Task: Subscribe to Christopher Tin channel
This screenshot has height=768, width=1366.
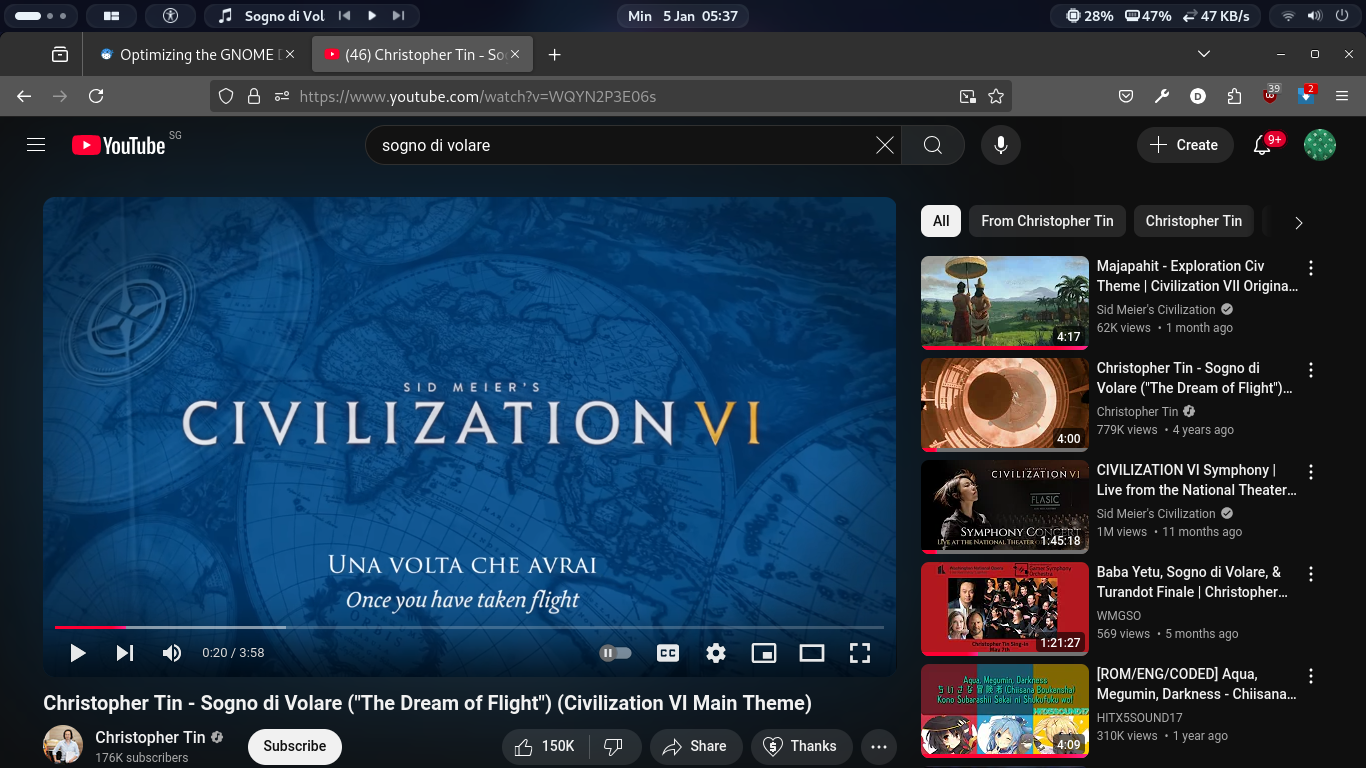Action: (295, 746)
